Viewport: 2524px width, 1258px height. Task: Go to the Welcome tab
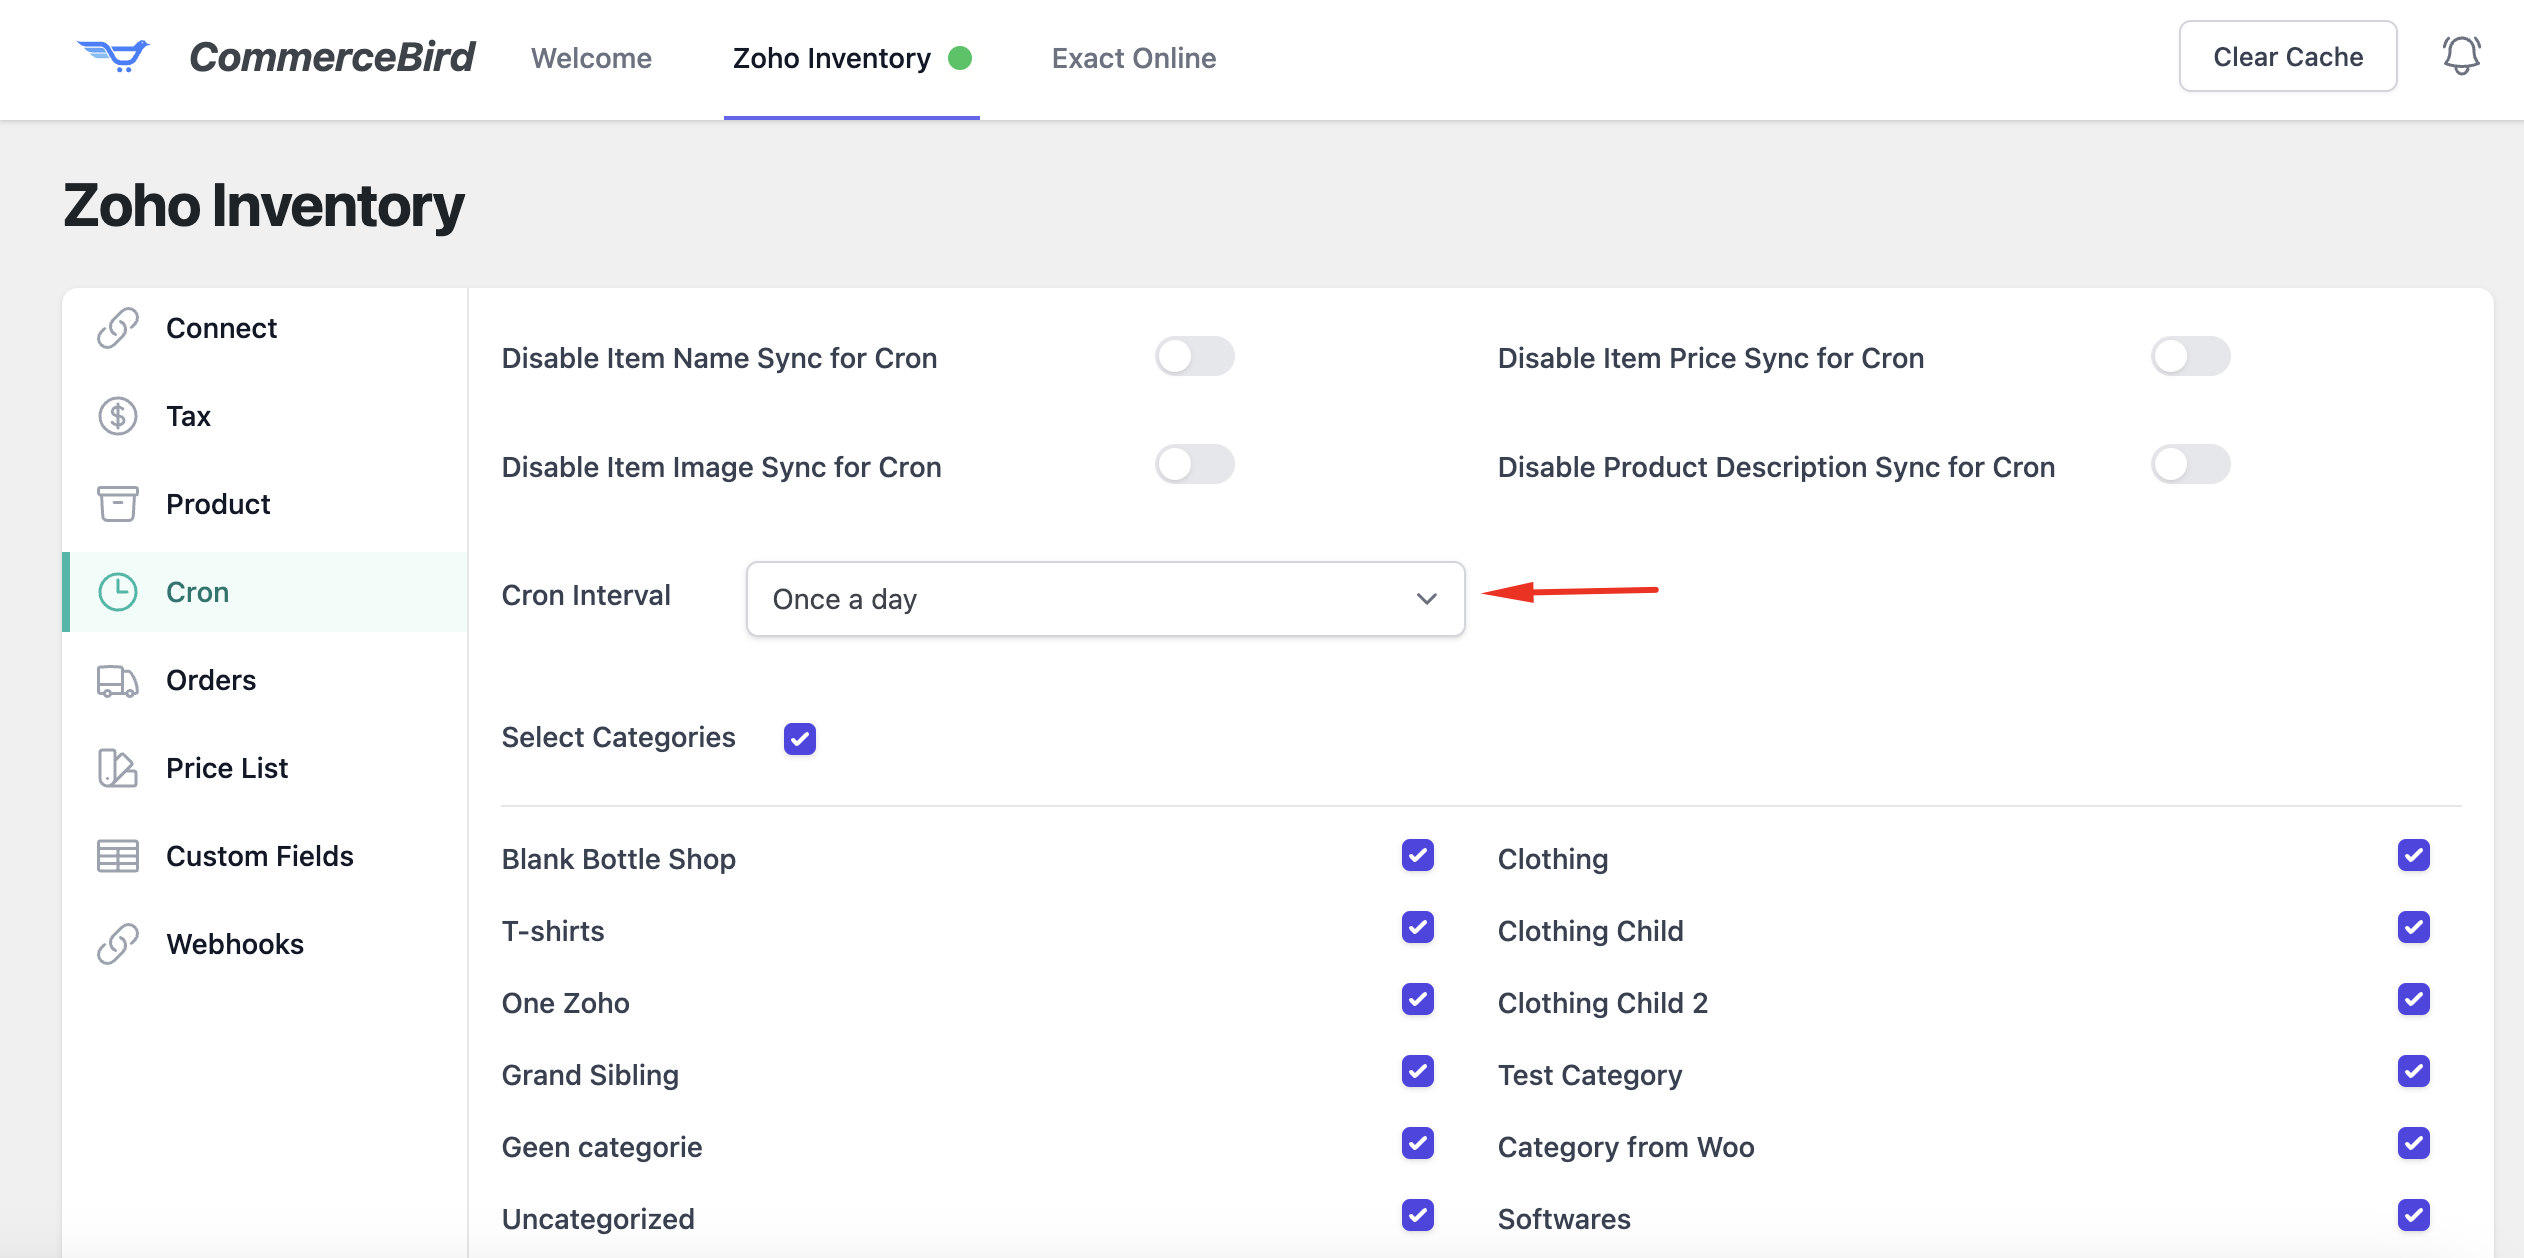591,58
